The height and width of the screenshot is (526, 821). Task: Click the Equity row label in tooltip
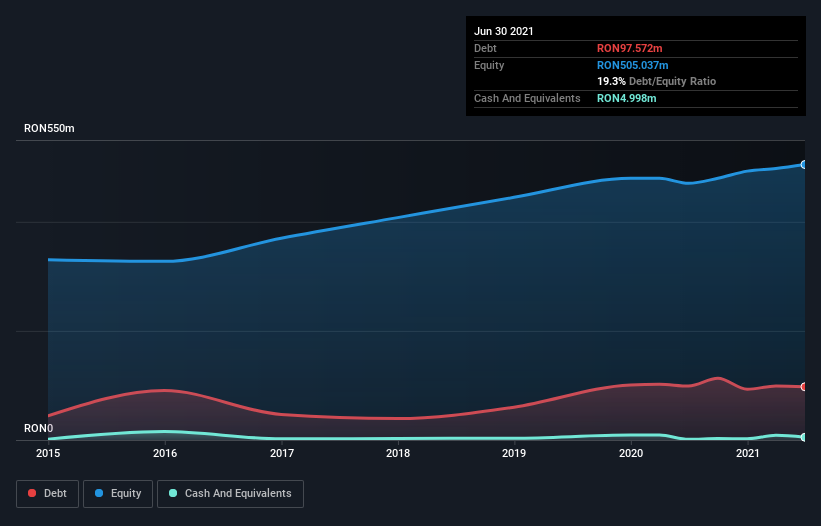coord(489,65)
